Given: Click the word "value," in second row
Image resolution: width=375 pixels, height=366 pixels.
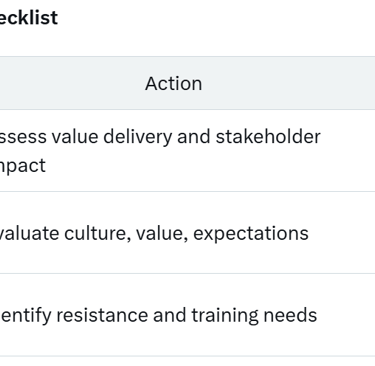Looking at the screenshot, I should [x=162, y=233].
